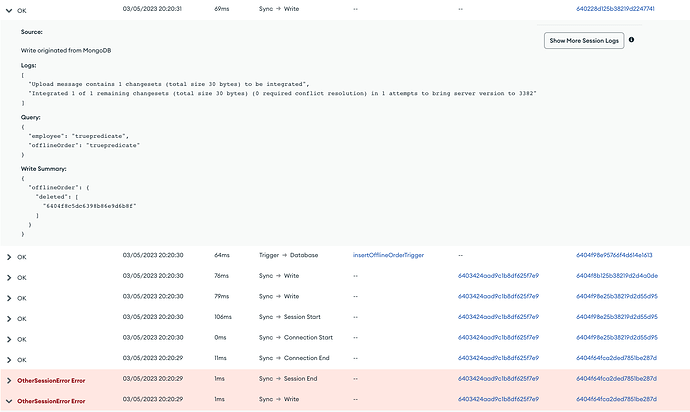
Task: Expand the Session End OtherSessionError row
Action: [9, 380]
